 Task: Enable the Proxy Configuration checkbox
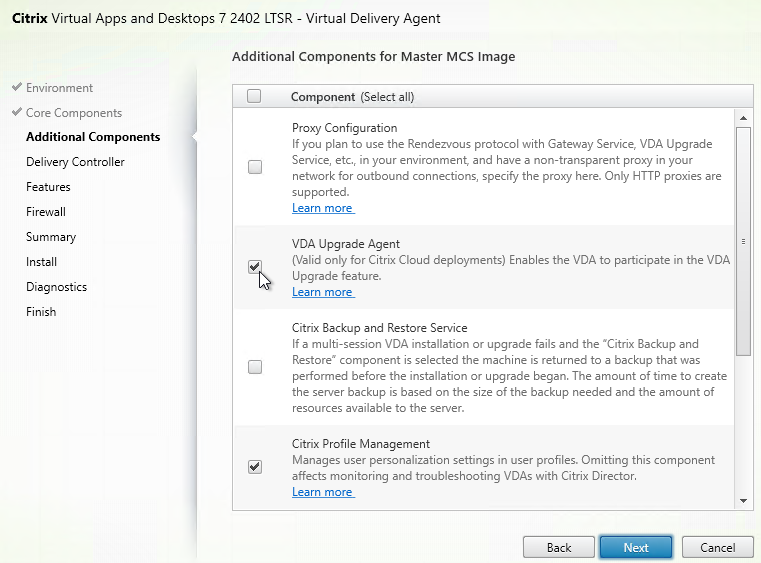[255, 167]
